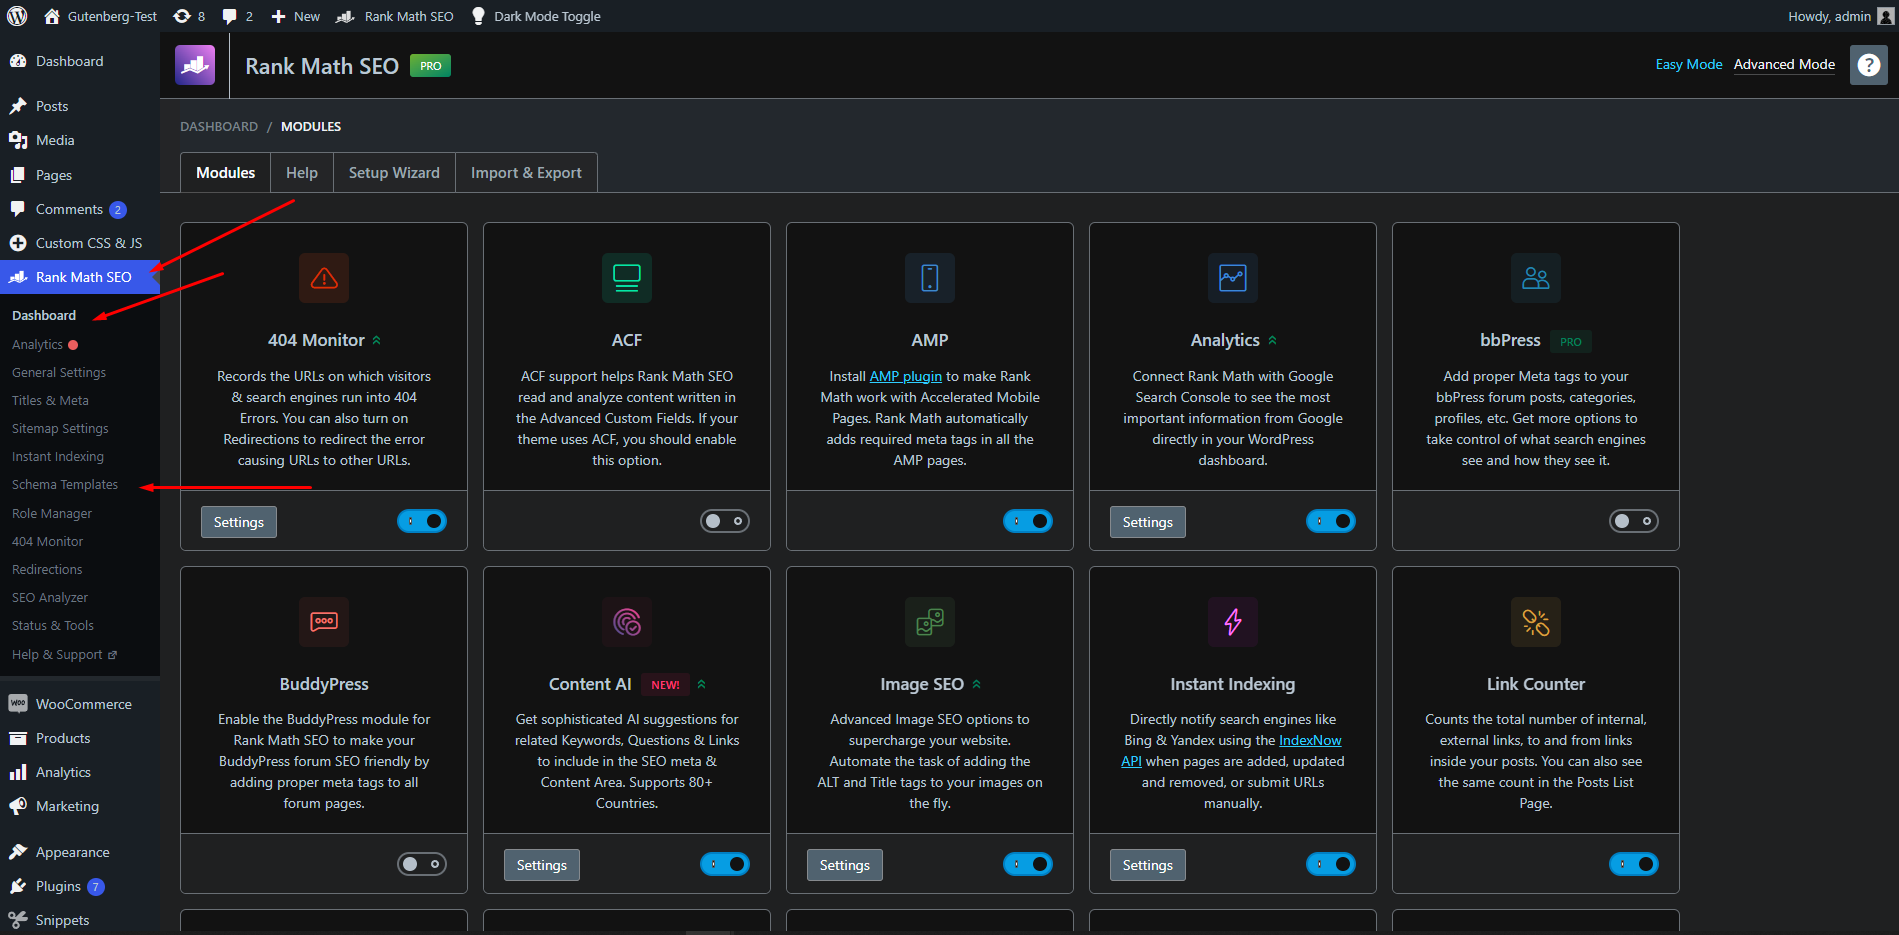
Task: Click the Instant Indexing lightning bolt icon
Action: pos(1233,622)
